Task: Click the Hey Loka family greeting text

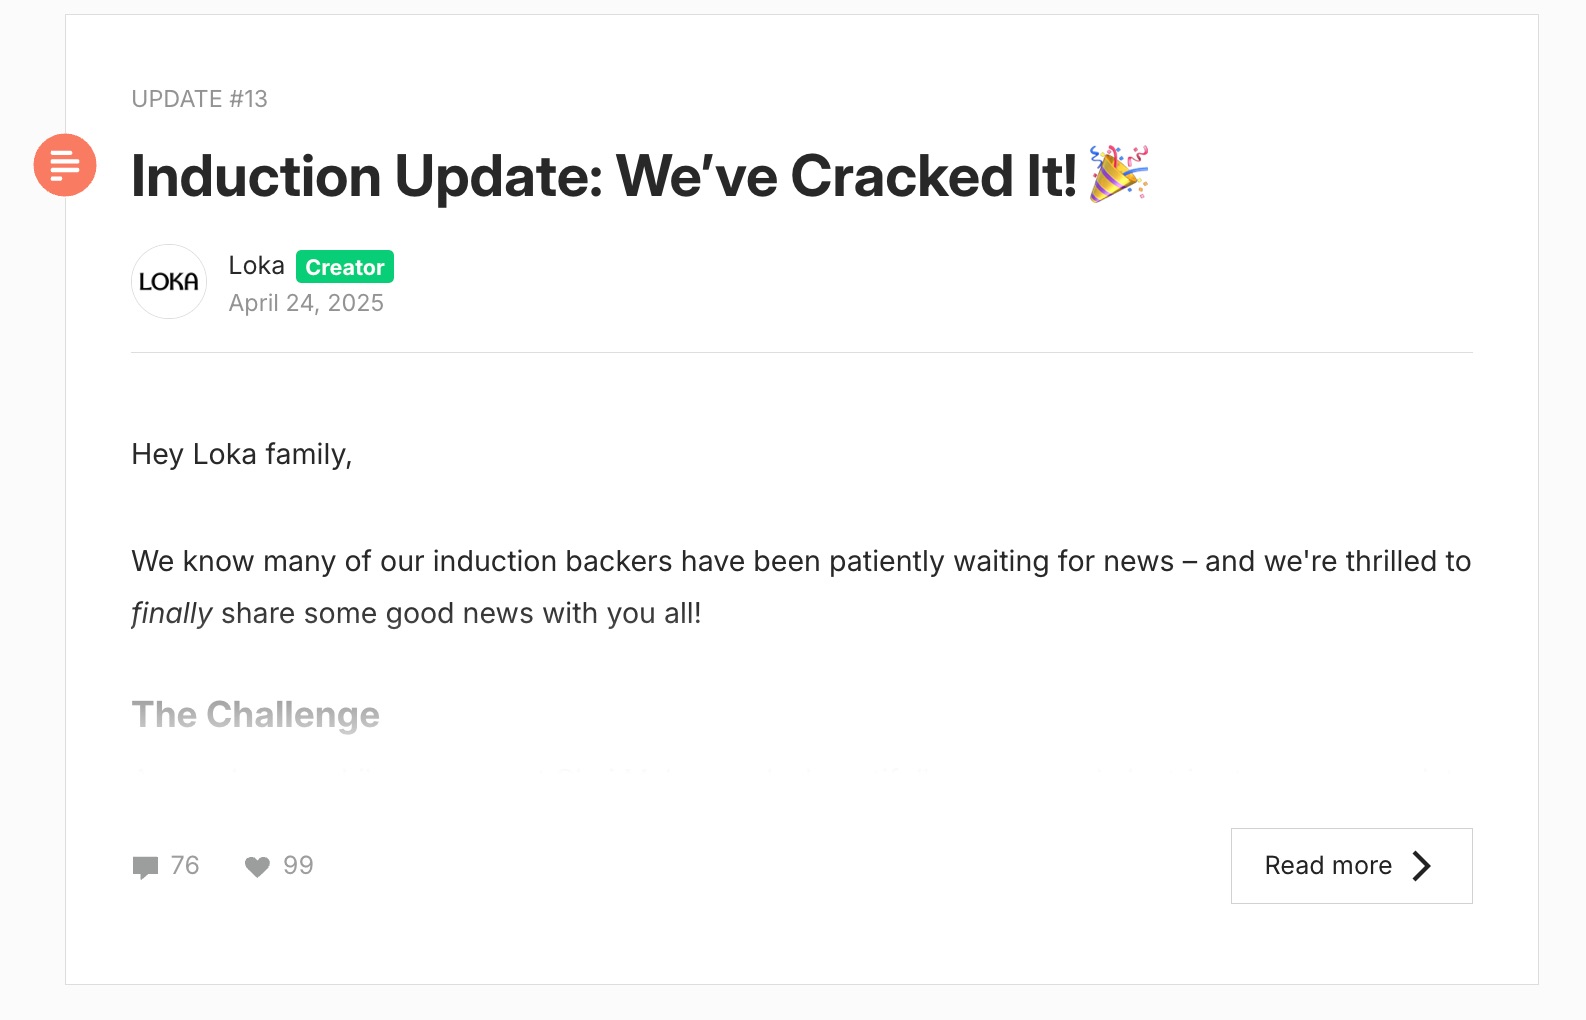Action: click(x=242, y=455)
